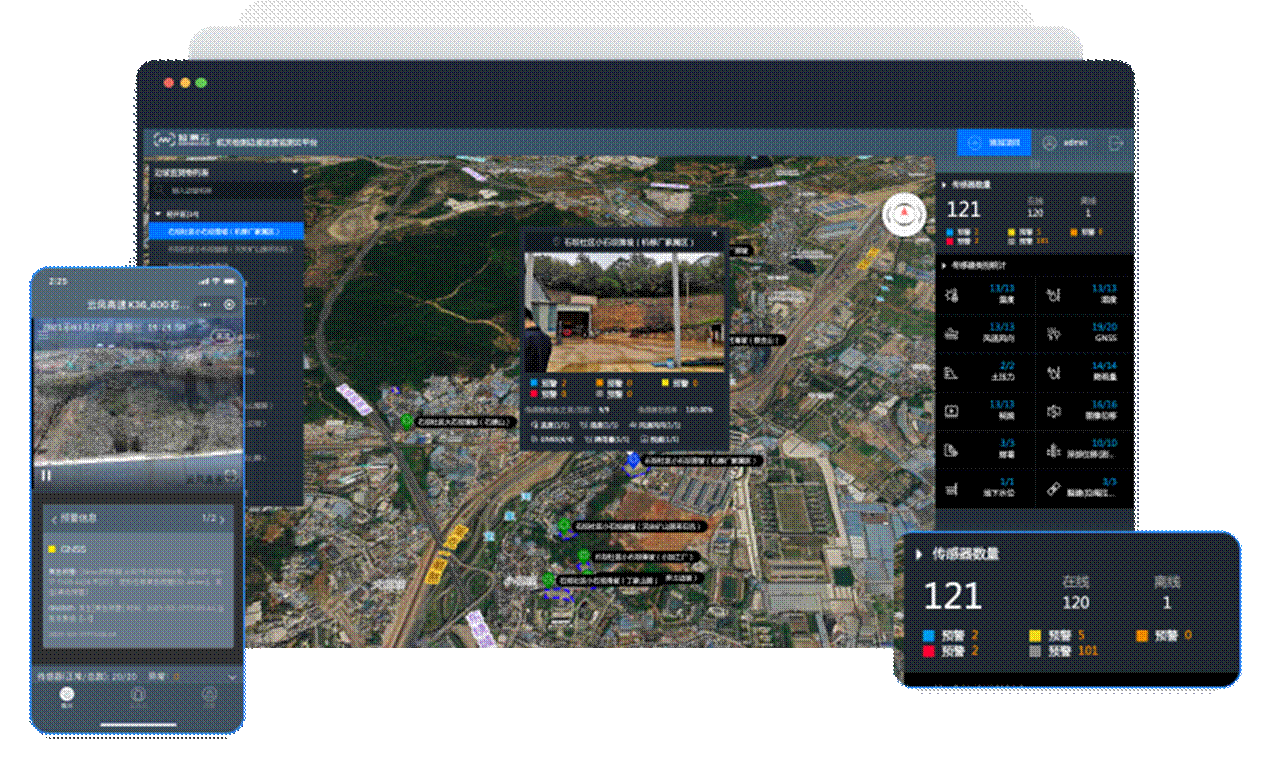Open the GNSS sensor tile 19/20
Image resolution: width=1271 pixels, height=771 pixels.
tap(1084, 332)
